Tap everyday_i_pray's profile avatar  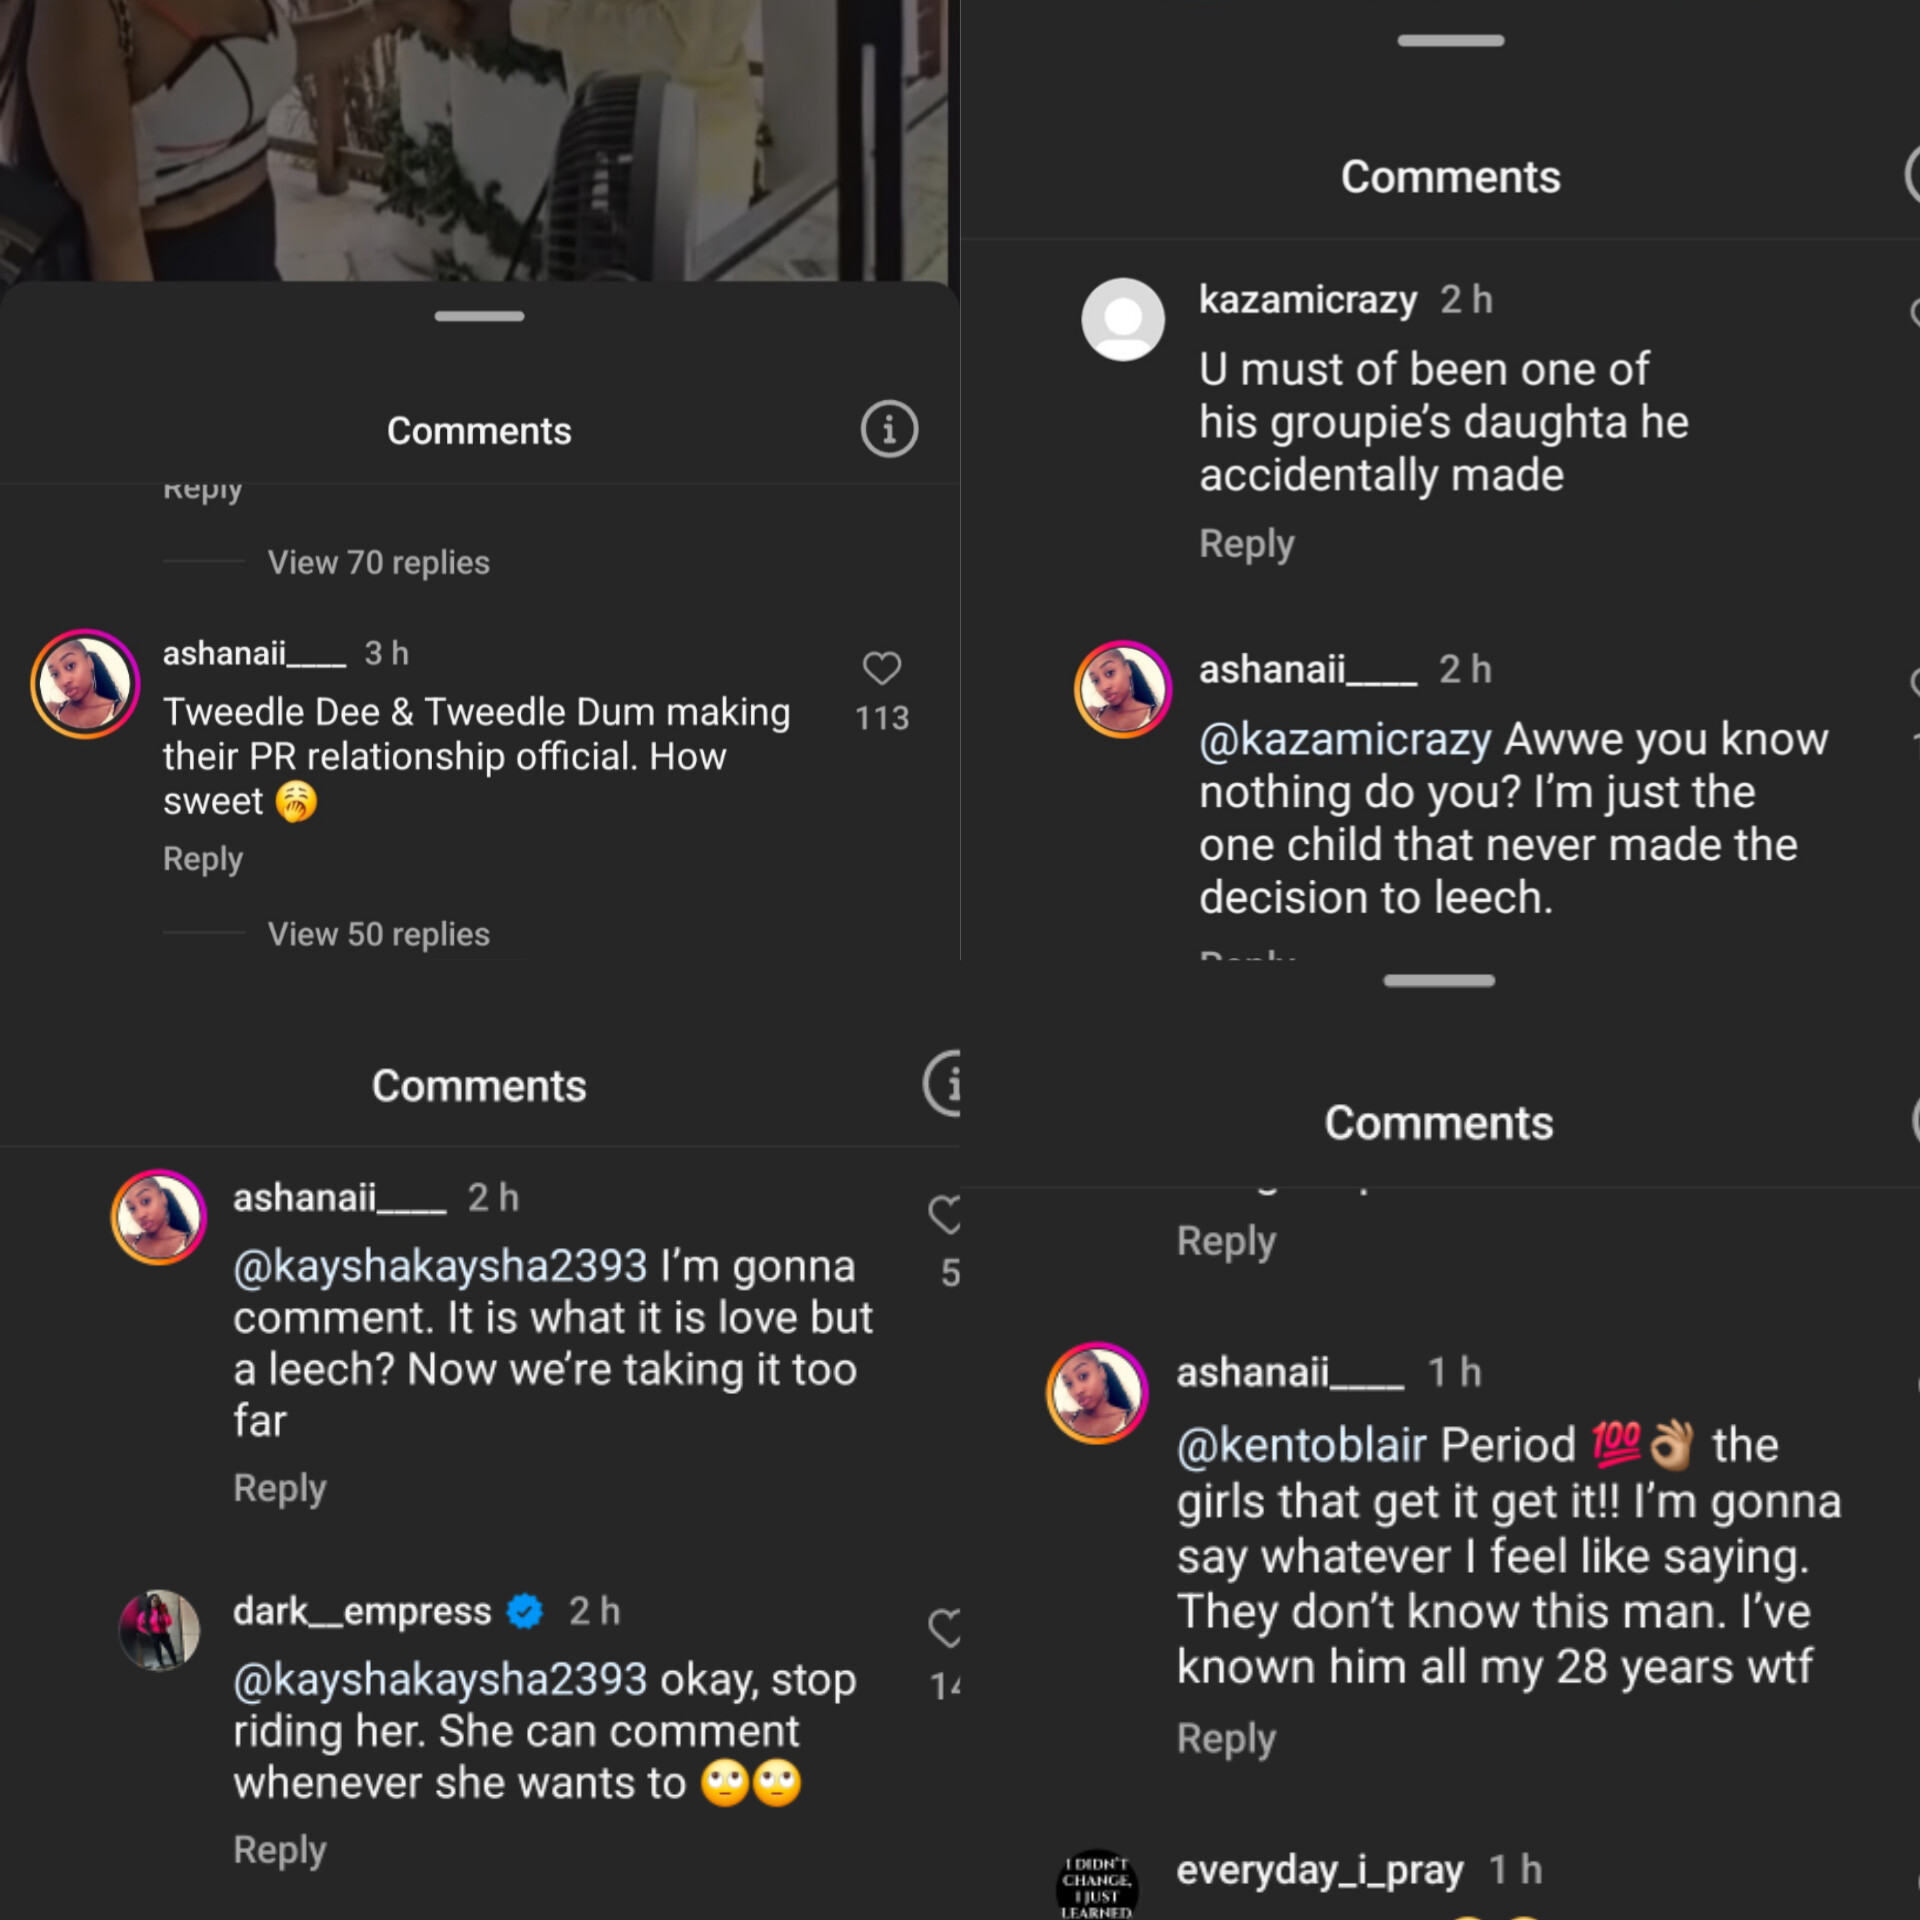tap(1097, 1885)
